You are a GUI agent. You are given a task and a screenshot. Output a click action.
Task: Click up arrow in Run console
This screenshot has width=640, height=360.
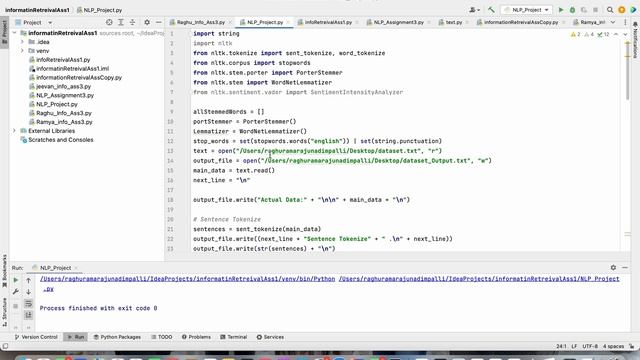point(29,280)
